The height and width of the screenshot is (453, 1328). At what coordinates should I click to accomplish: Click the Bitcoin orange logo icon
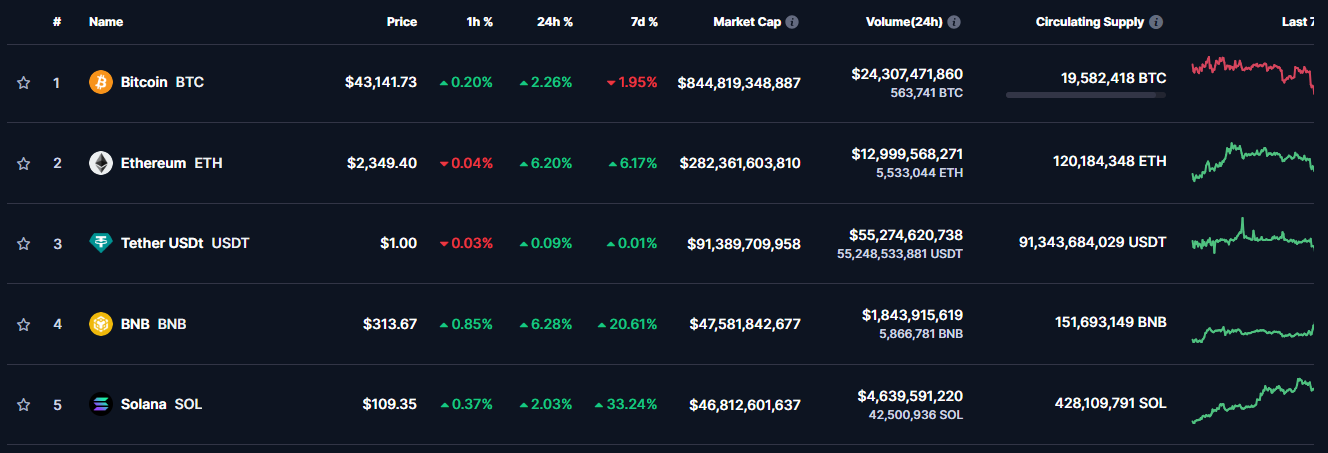[x=101, y=82]
